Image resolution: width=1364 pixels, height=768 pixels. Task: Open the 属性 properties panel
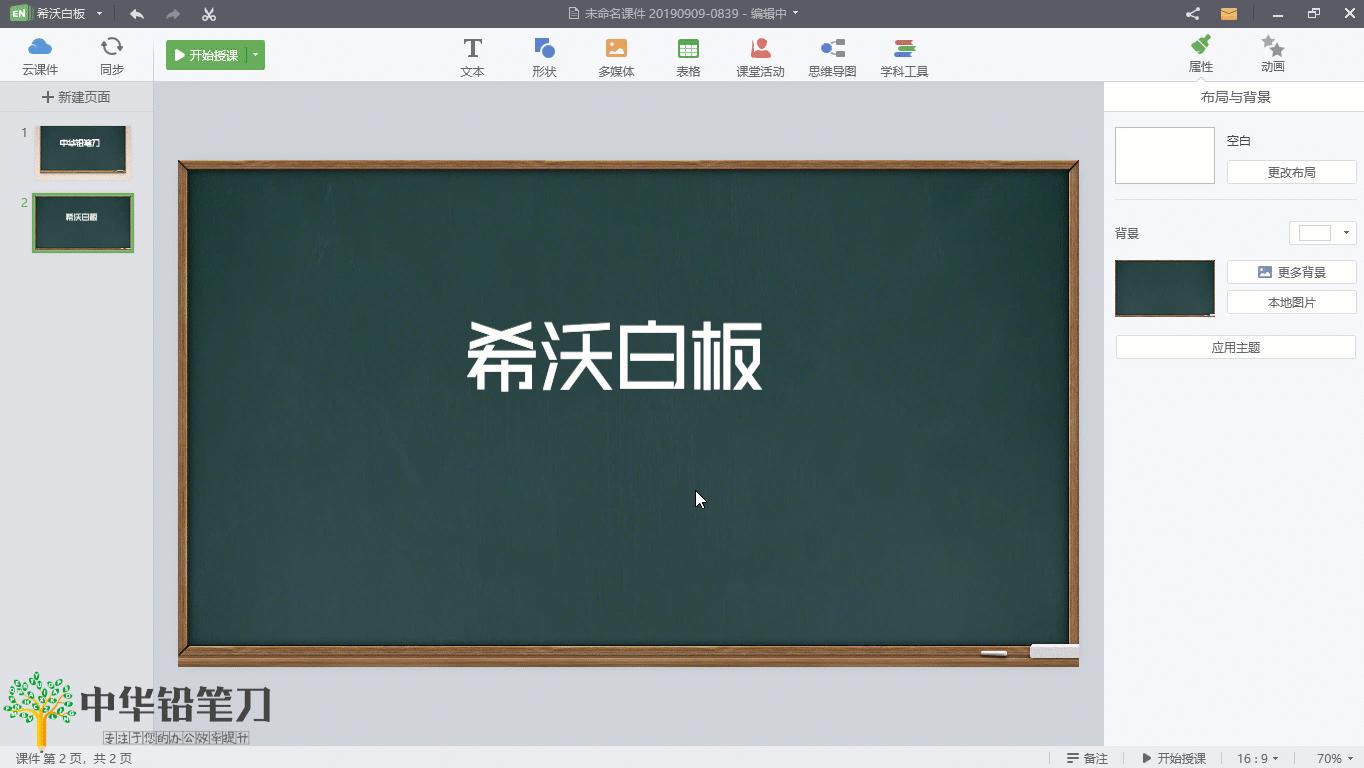1199,55
